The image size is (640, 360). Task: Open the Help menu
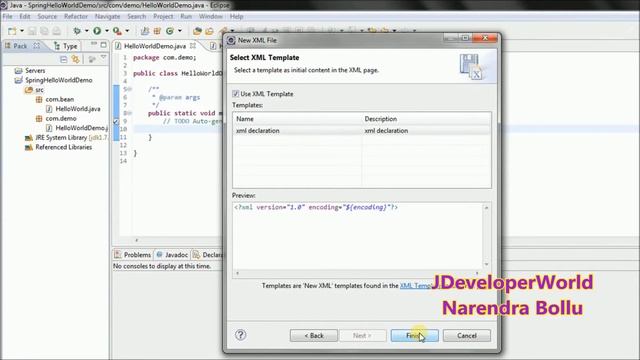tap(236, 17)
